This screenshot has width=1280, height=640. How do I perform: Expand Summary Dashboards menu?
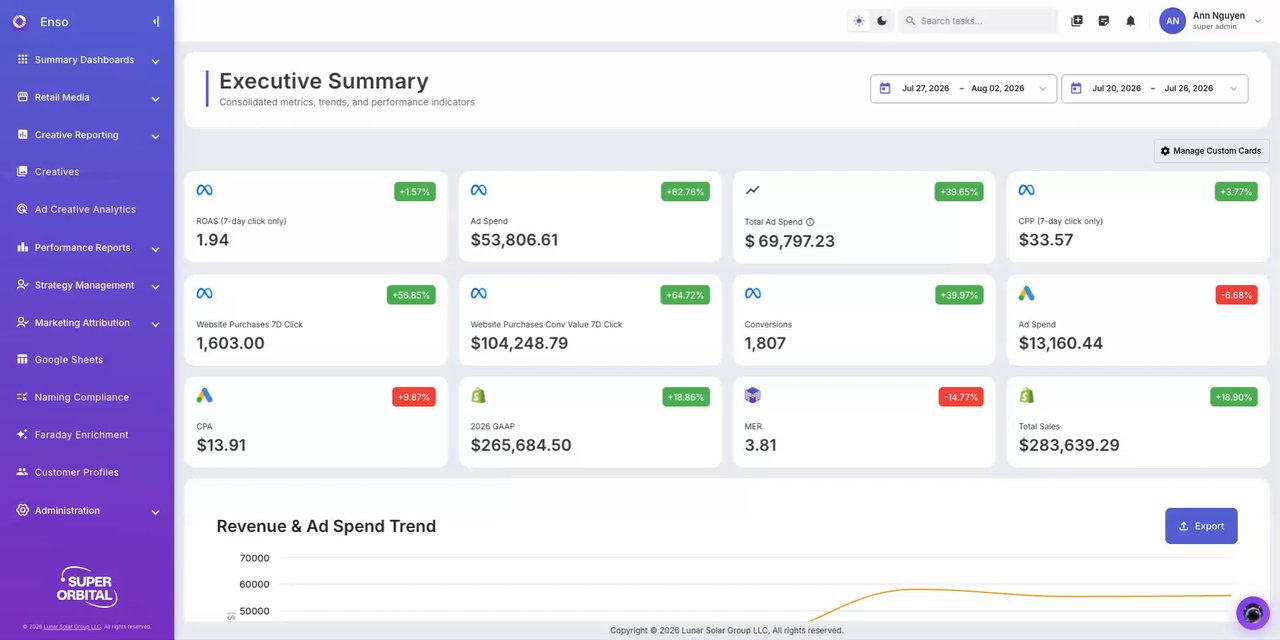[87, 60]
